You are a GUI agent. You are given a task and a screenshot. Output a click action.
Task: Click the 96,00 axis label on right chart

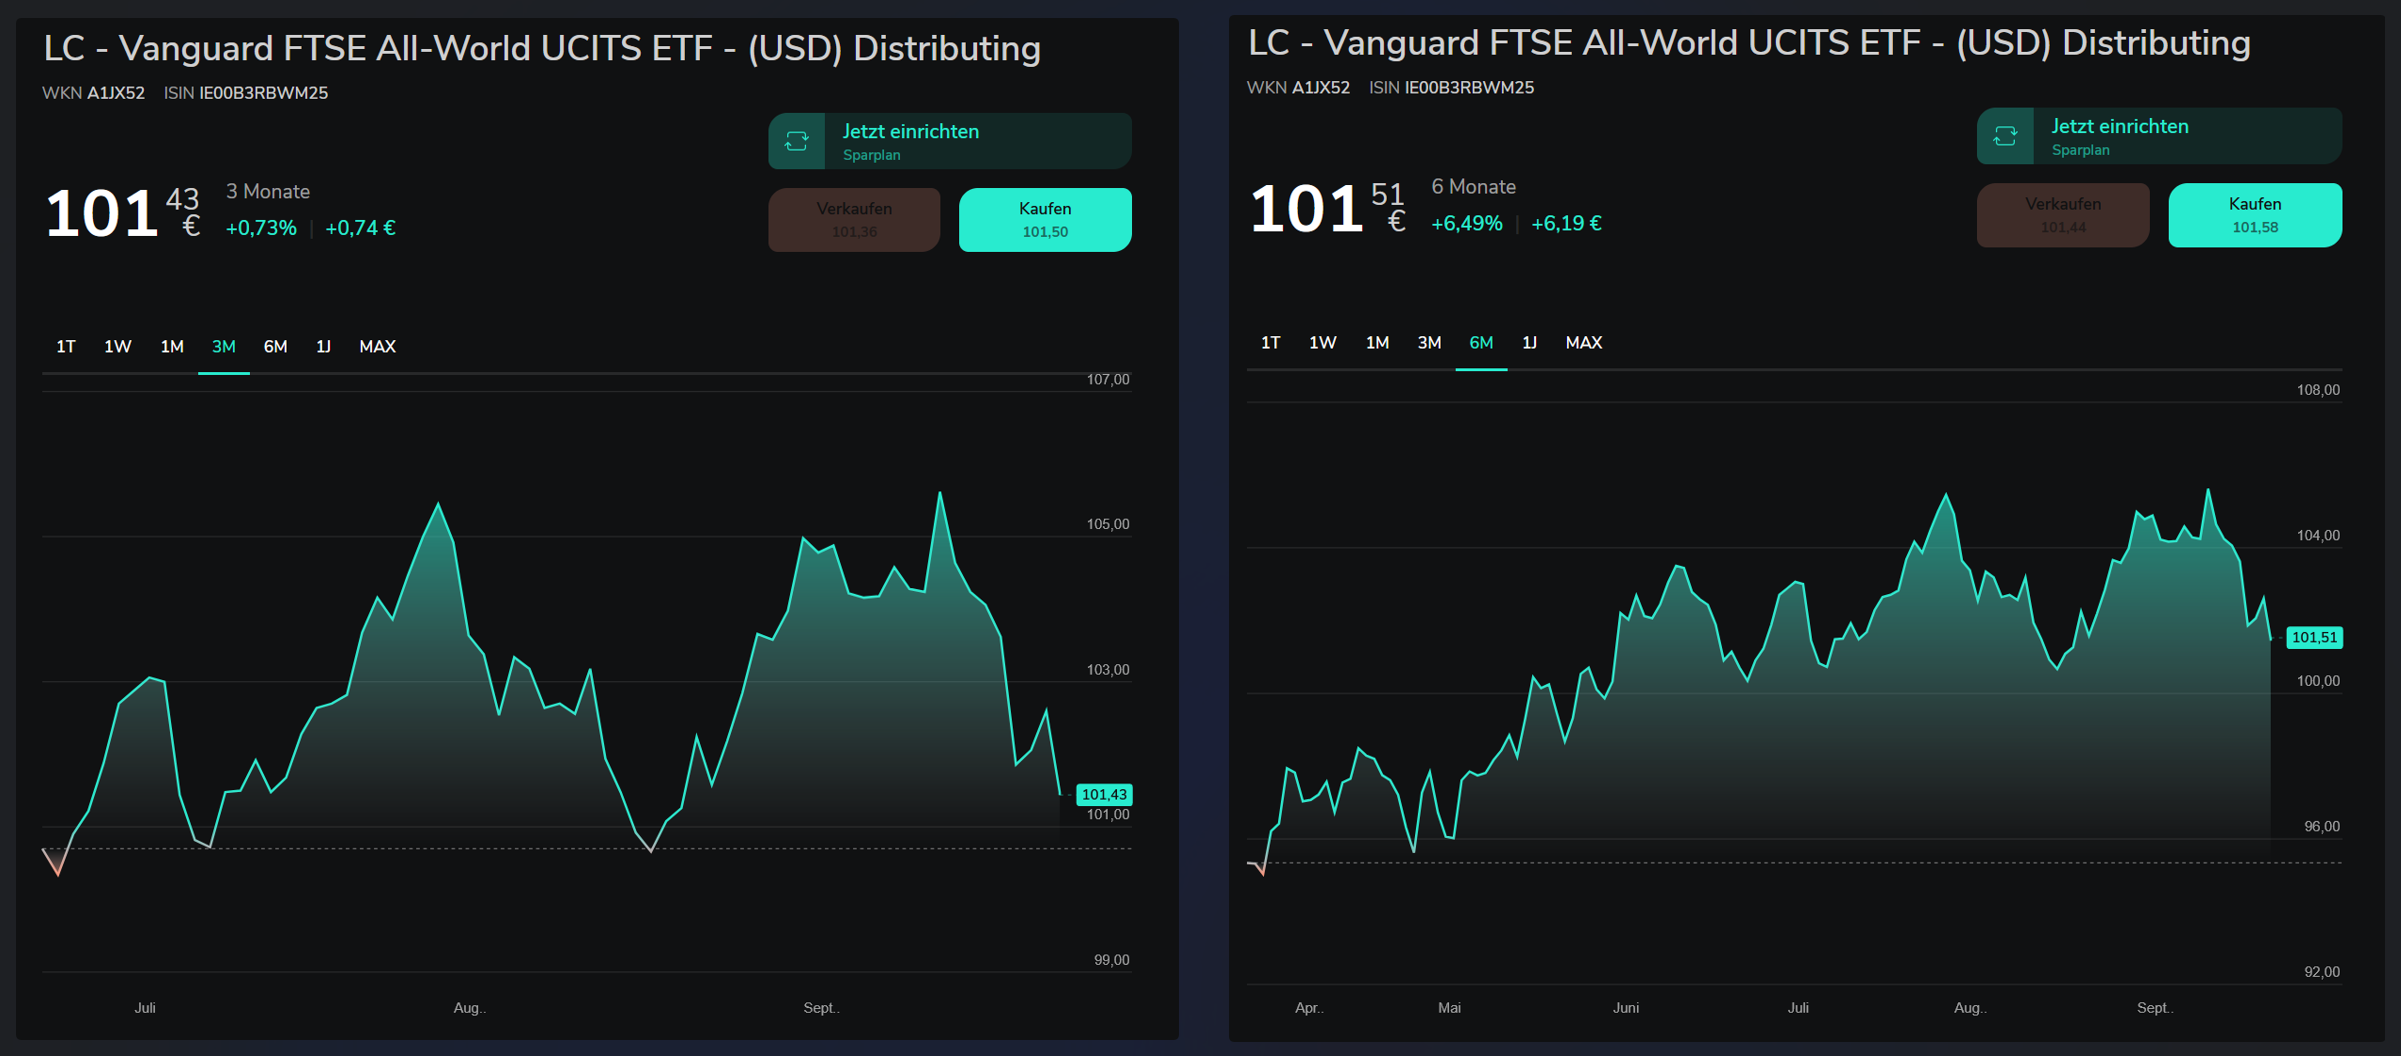tap(2322, 827)
